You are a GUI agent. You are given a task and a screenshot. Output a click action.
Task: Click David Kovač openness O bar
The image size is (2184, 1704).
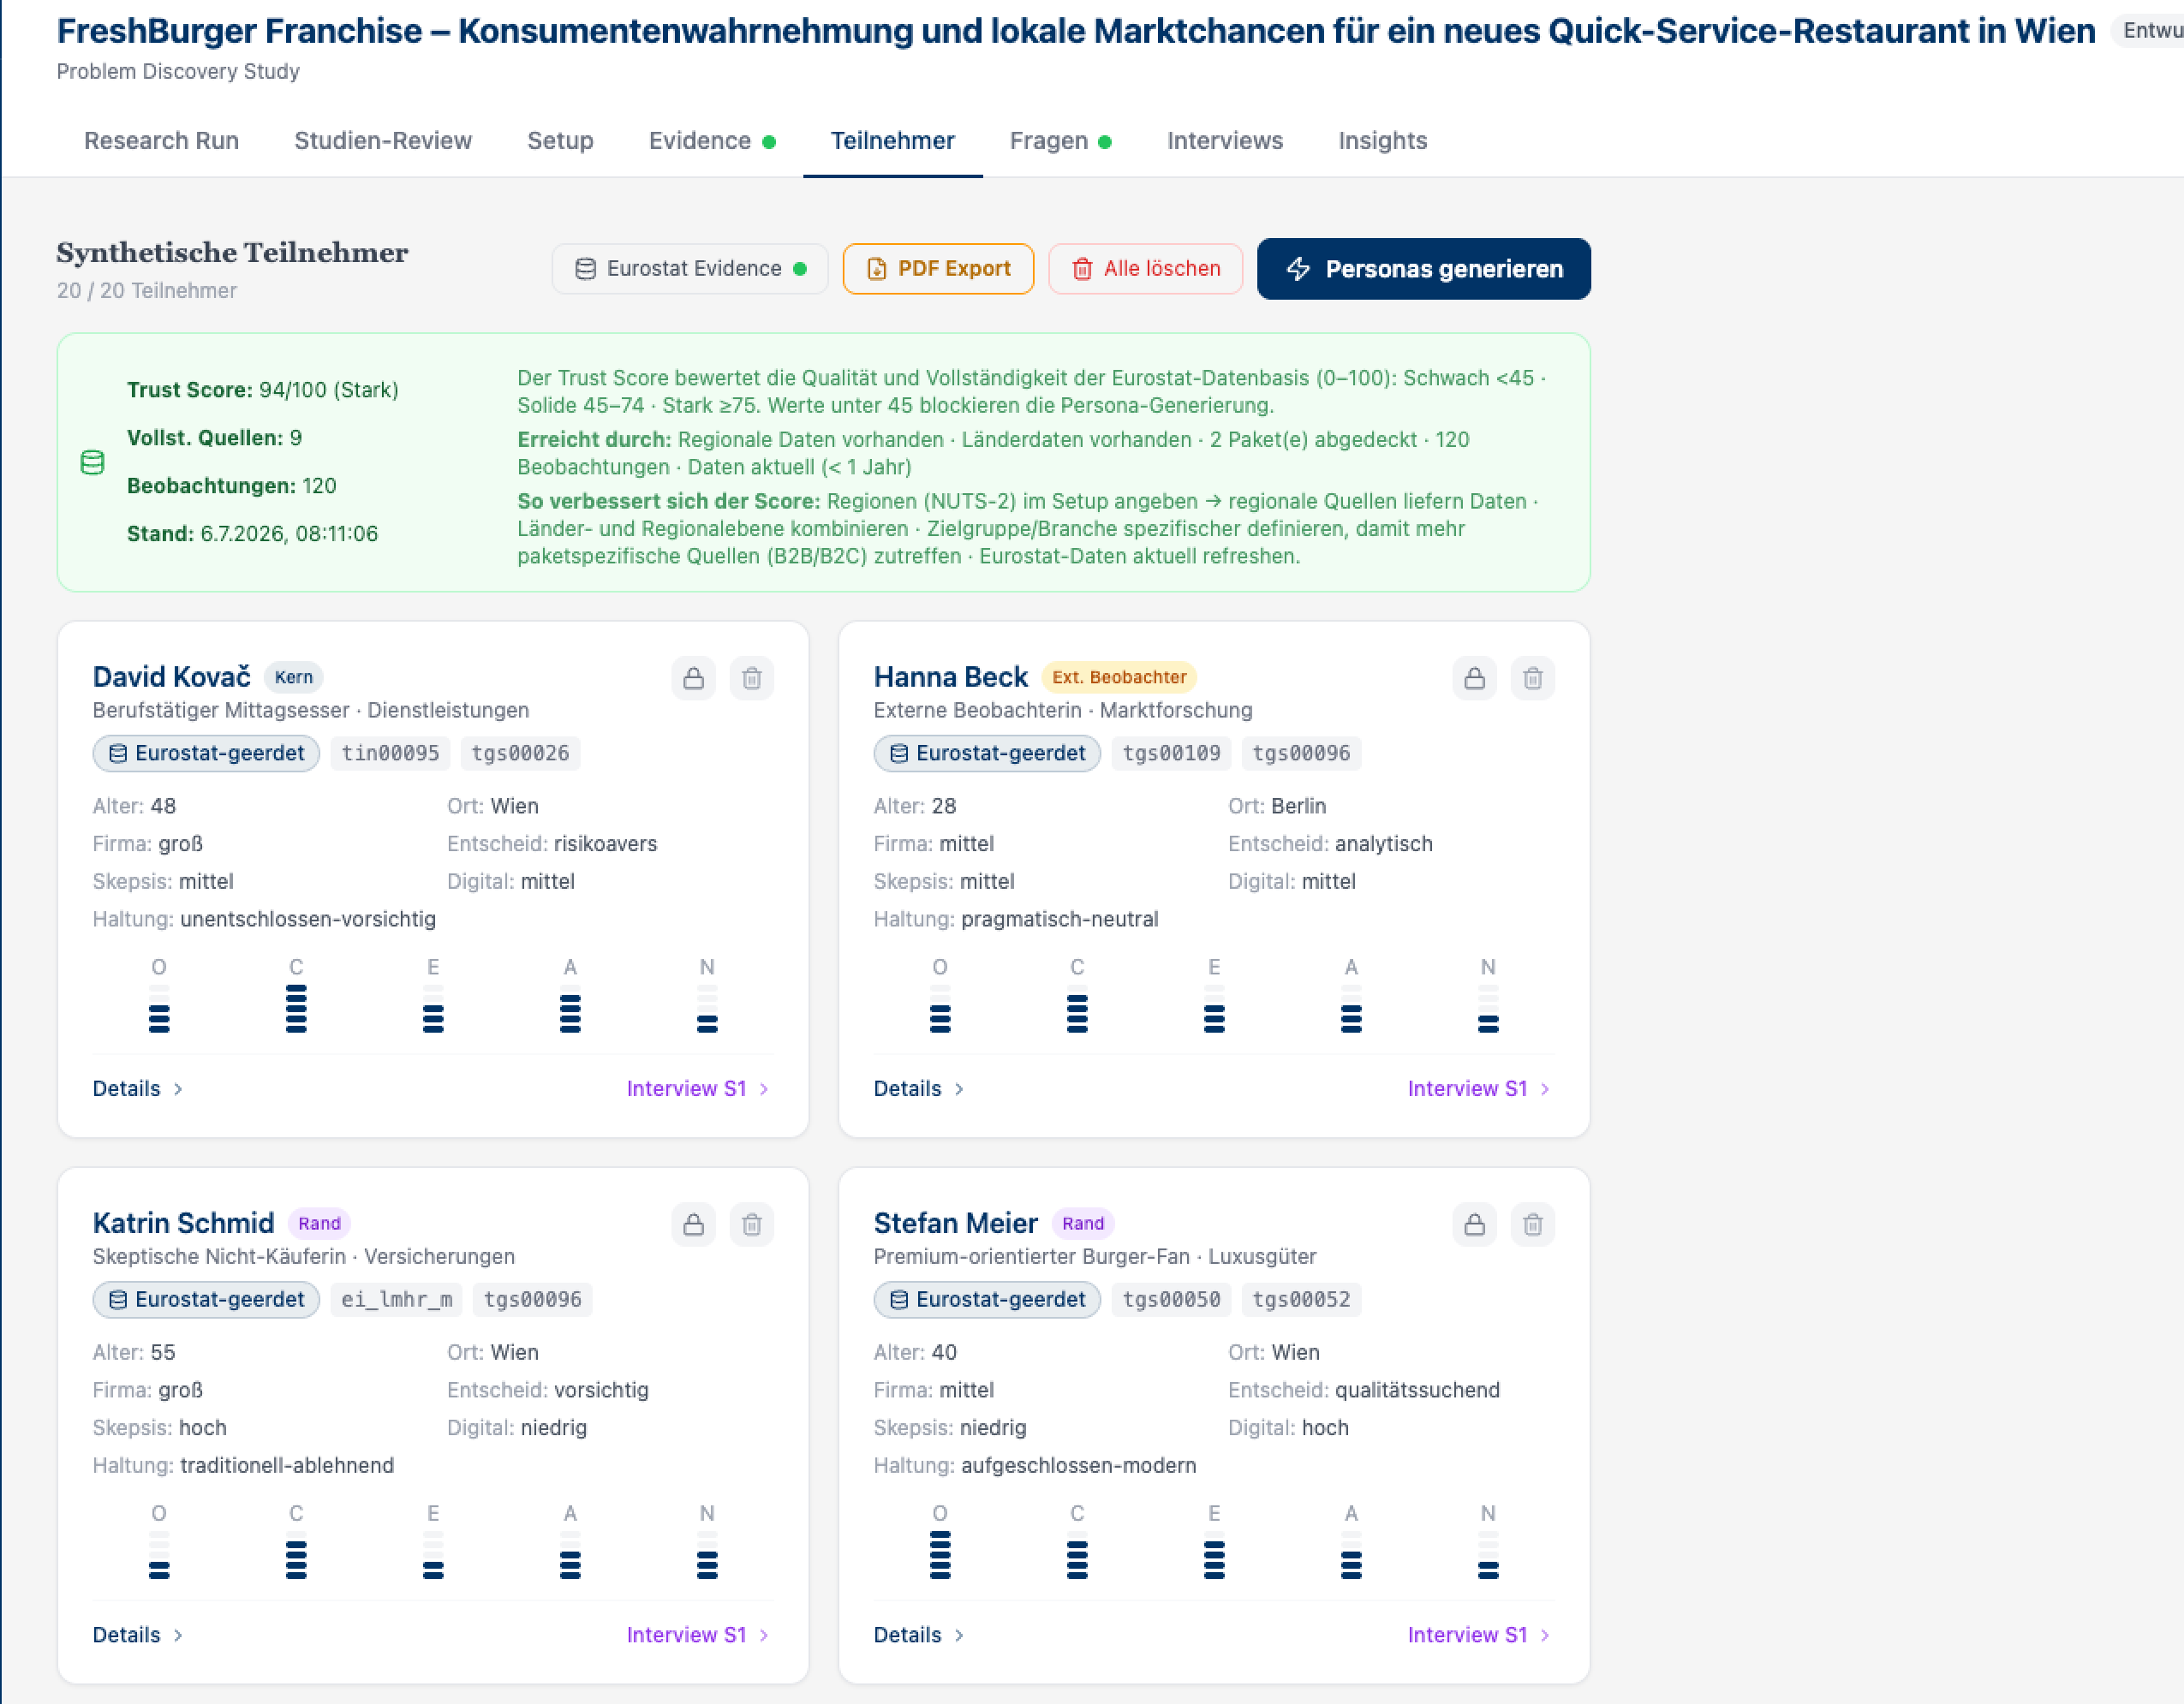point(159,1009)
